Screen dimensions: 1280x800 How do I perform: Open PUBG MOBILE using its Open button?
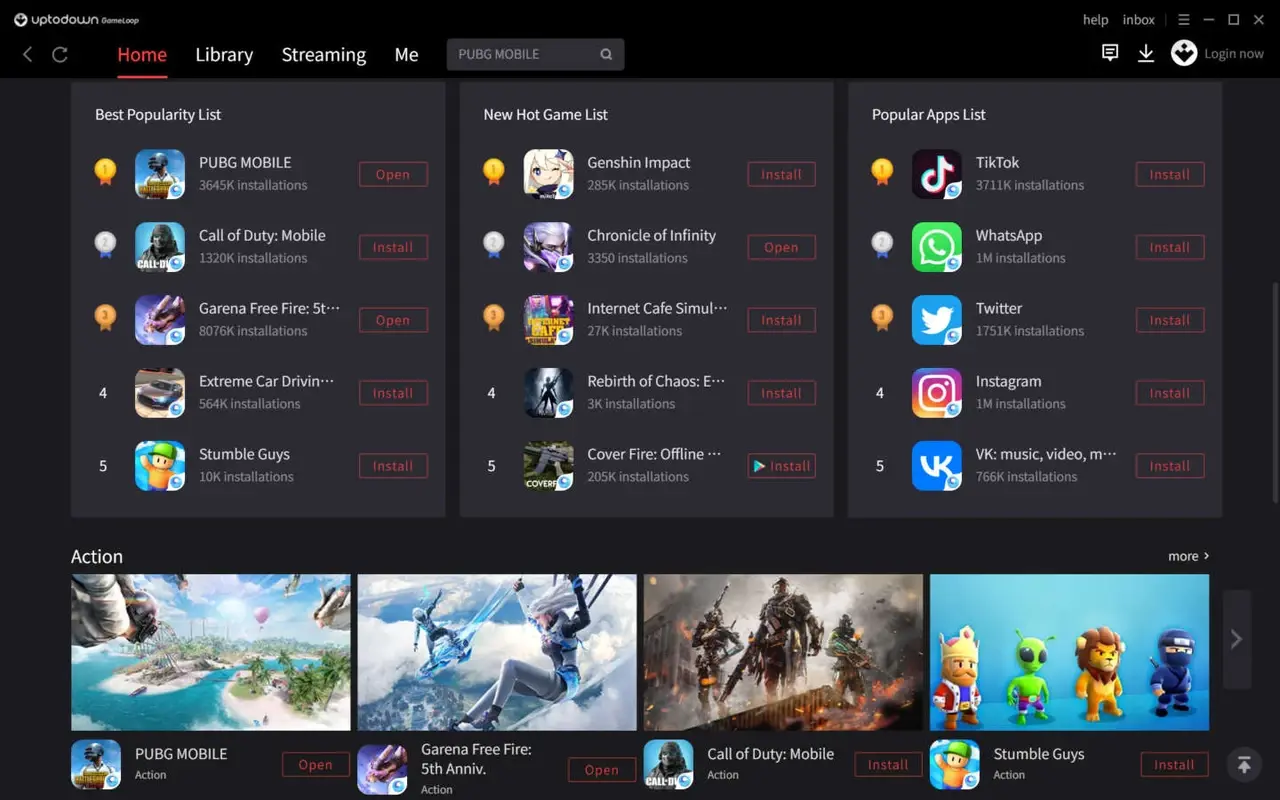[393, 174]
